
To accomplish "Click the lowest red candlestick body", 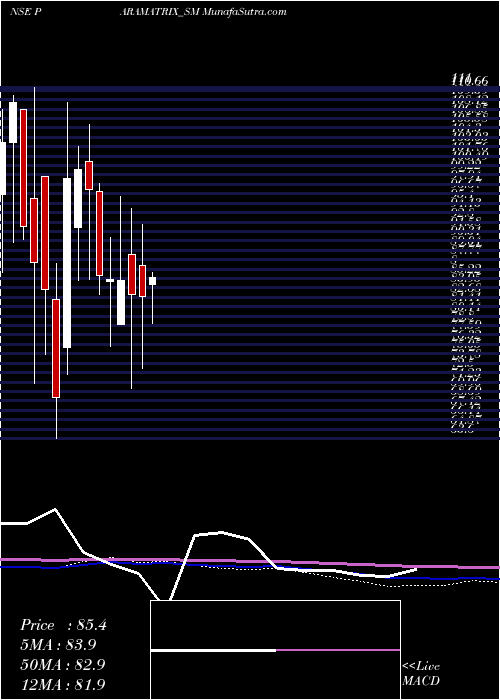I will [56, 348].
